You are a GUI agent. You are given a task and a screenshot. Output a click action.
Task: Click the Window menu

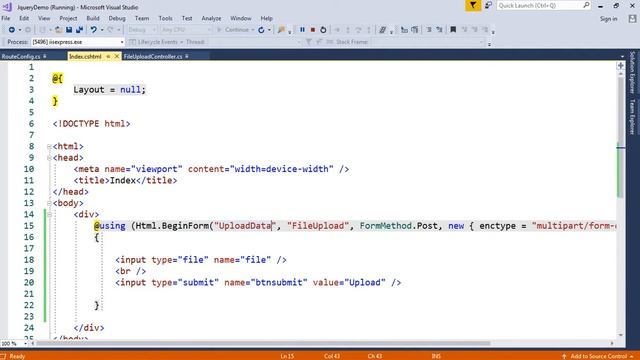click(x=240, y=18)
